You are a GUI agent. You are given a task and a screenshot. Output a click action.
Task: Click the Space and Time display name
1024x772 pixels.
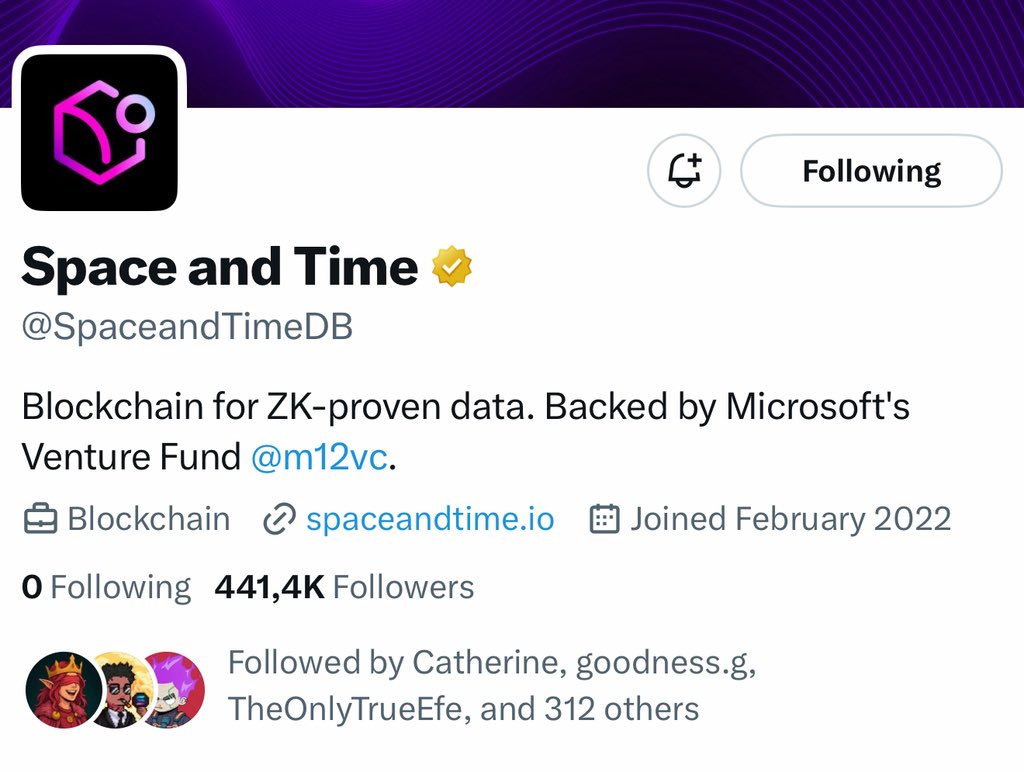[x=219, y=266]
